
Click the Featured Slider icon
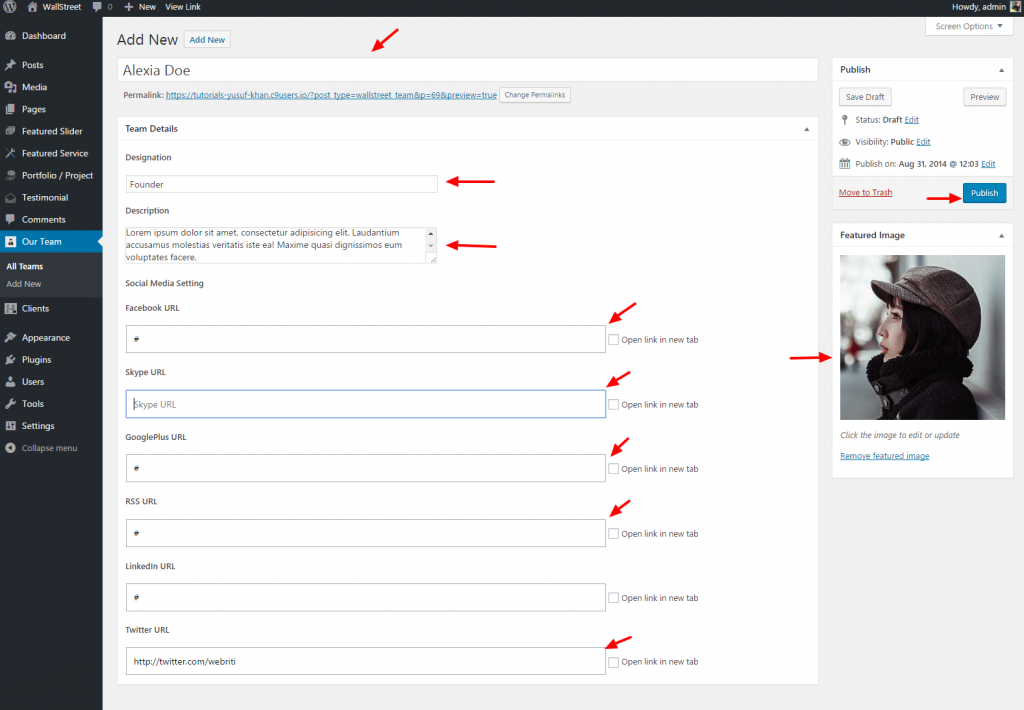[10, 131]
